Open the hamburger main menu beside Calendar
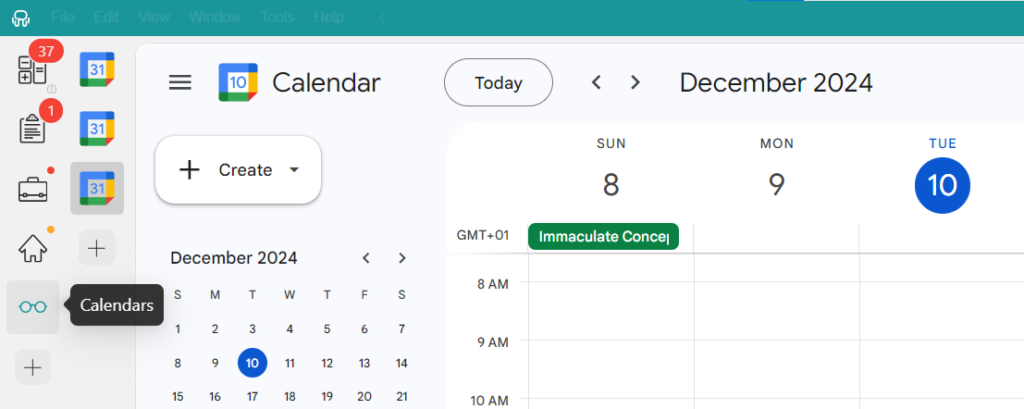 pos(180,82)
